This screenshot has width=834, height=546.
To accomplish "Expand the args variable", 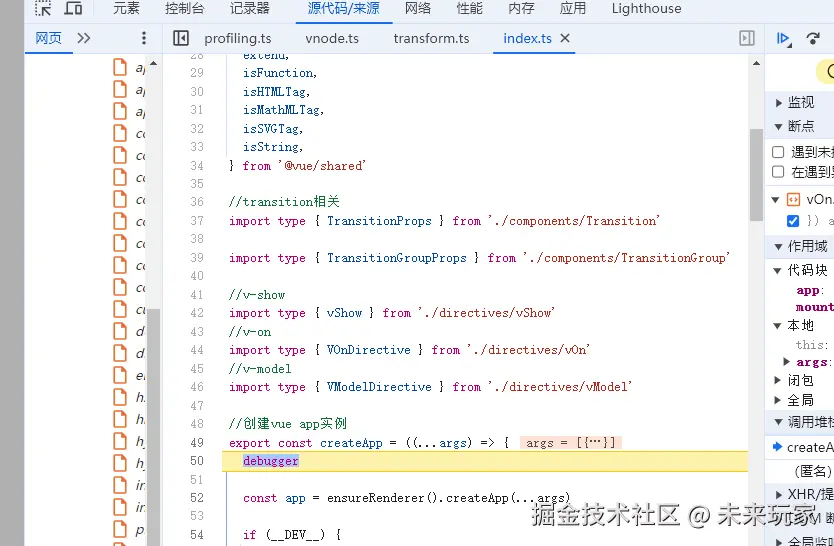I will pyautogui.click(x=787, y=362).
